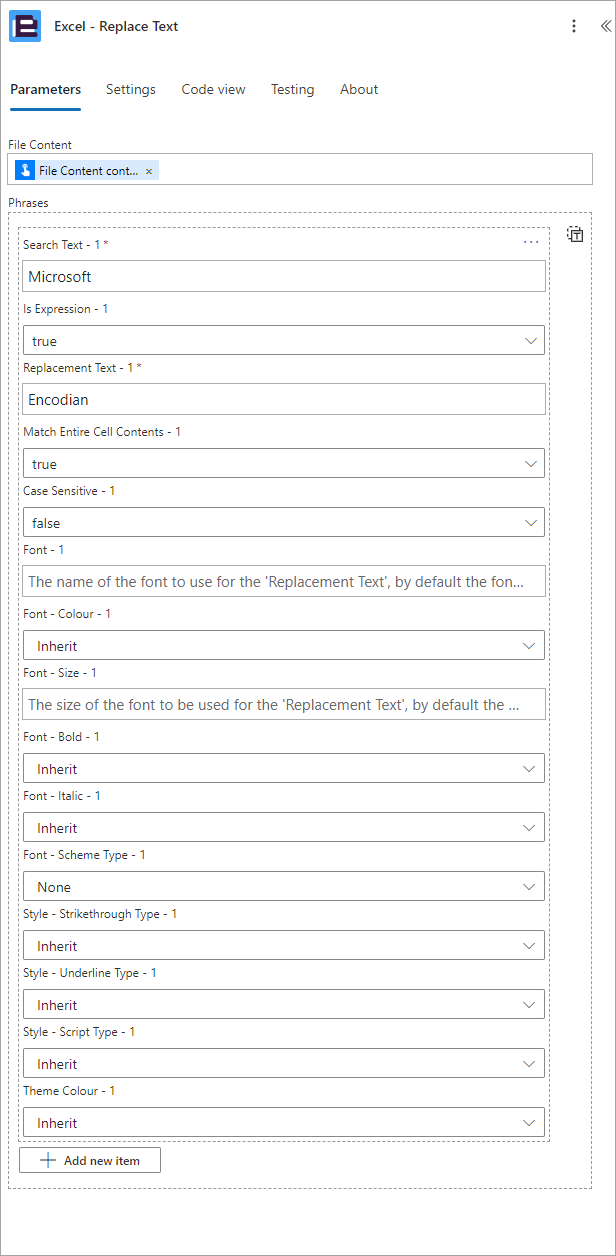
Task: Open the Code view tab
Action: (213, 89)
